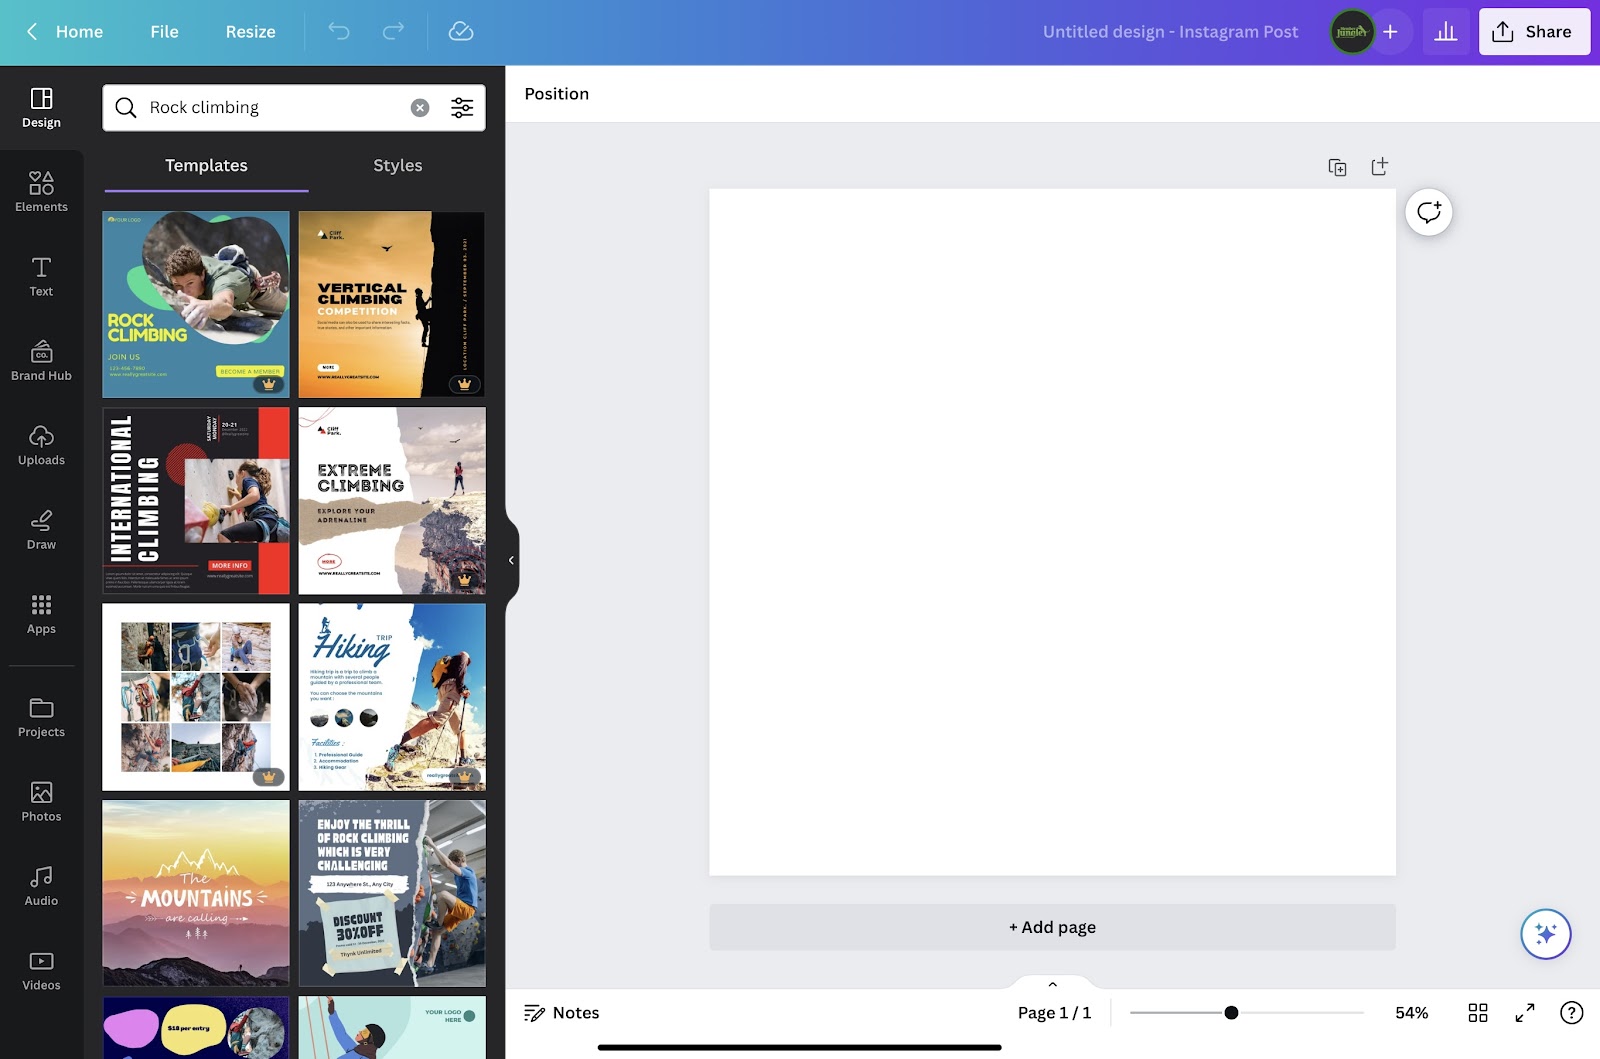The image size is (1600, 1059).
Task: Add a collaborator with plus button
Action: [x=1390, y=32]
